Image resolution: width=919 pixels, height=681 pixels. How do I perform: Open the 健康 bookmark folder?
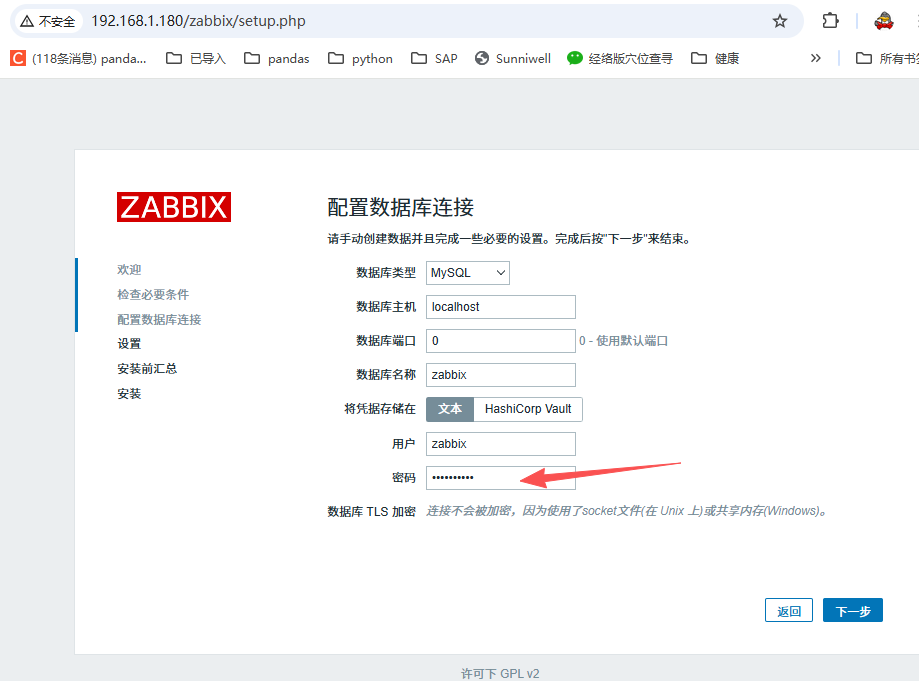point(715,59)
